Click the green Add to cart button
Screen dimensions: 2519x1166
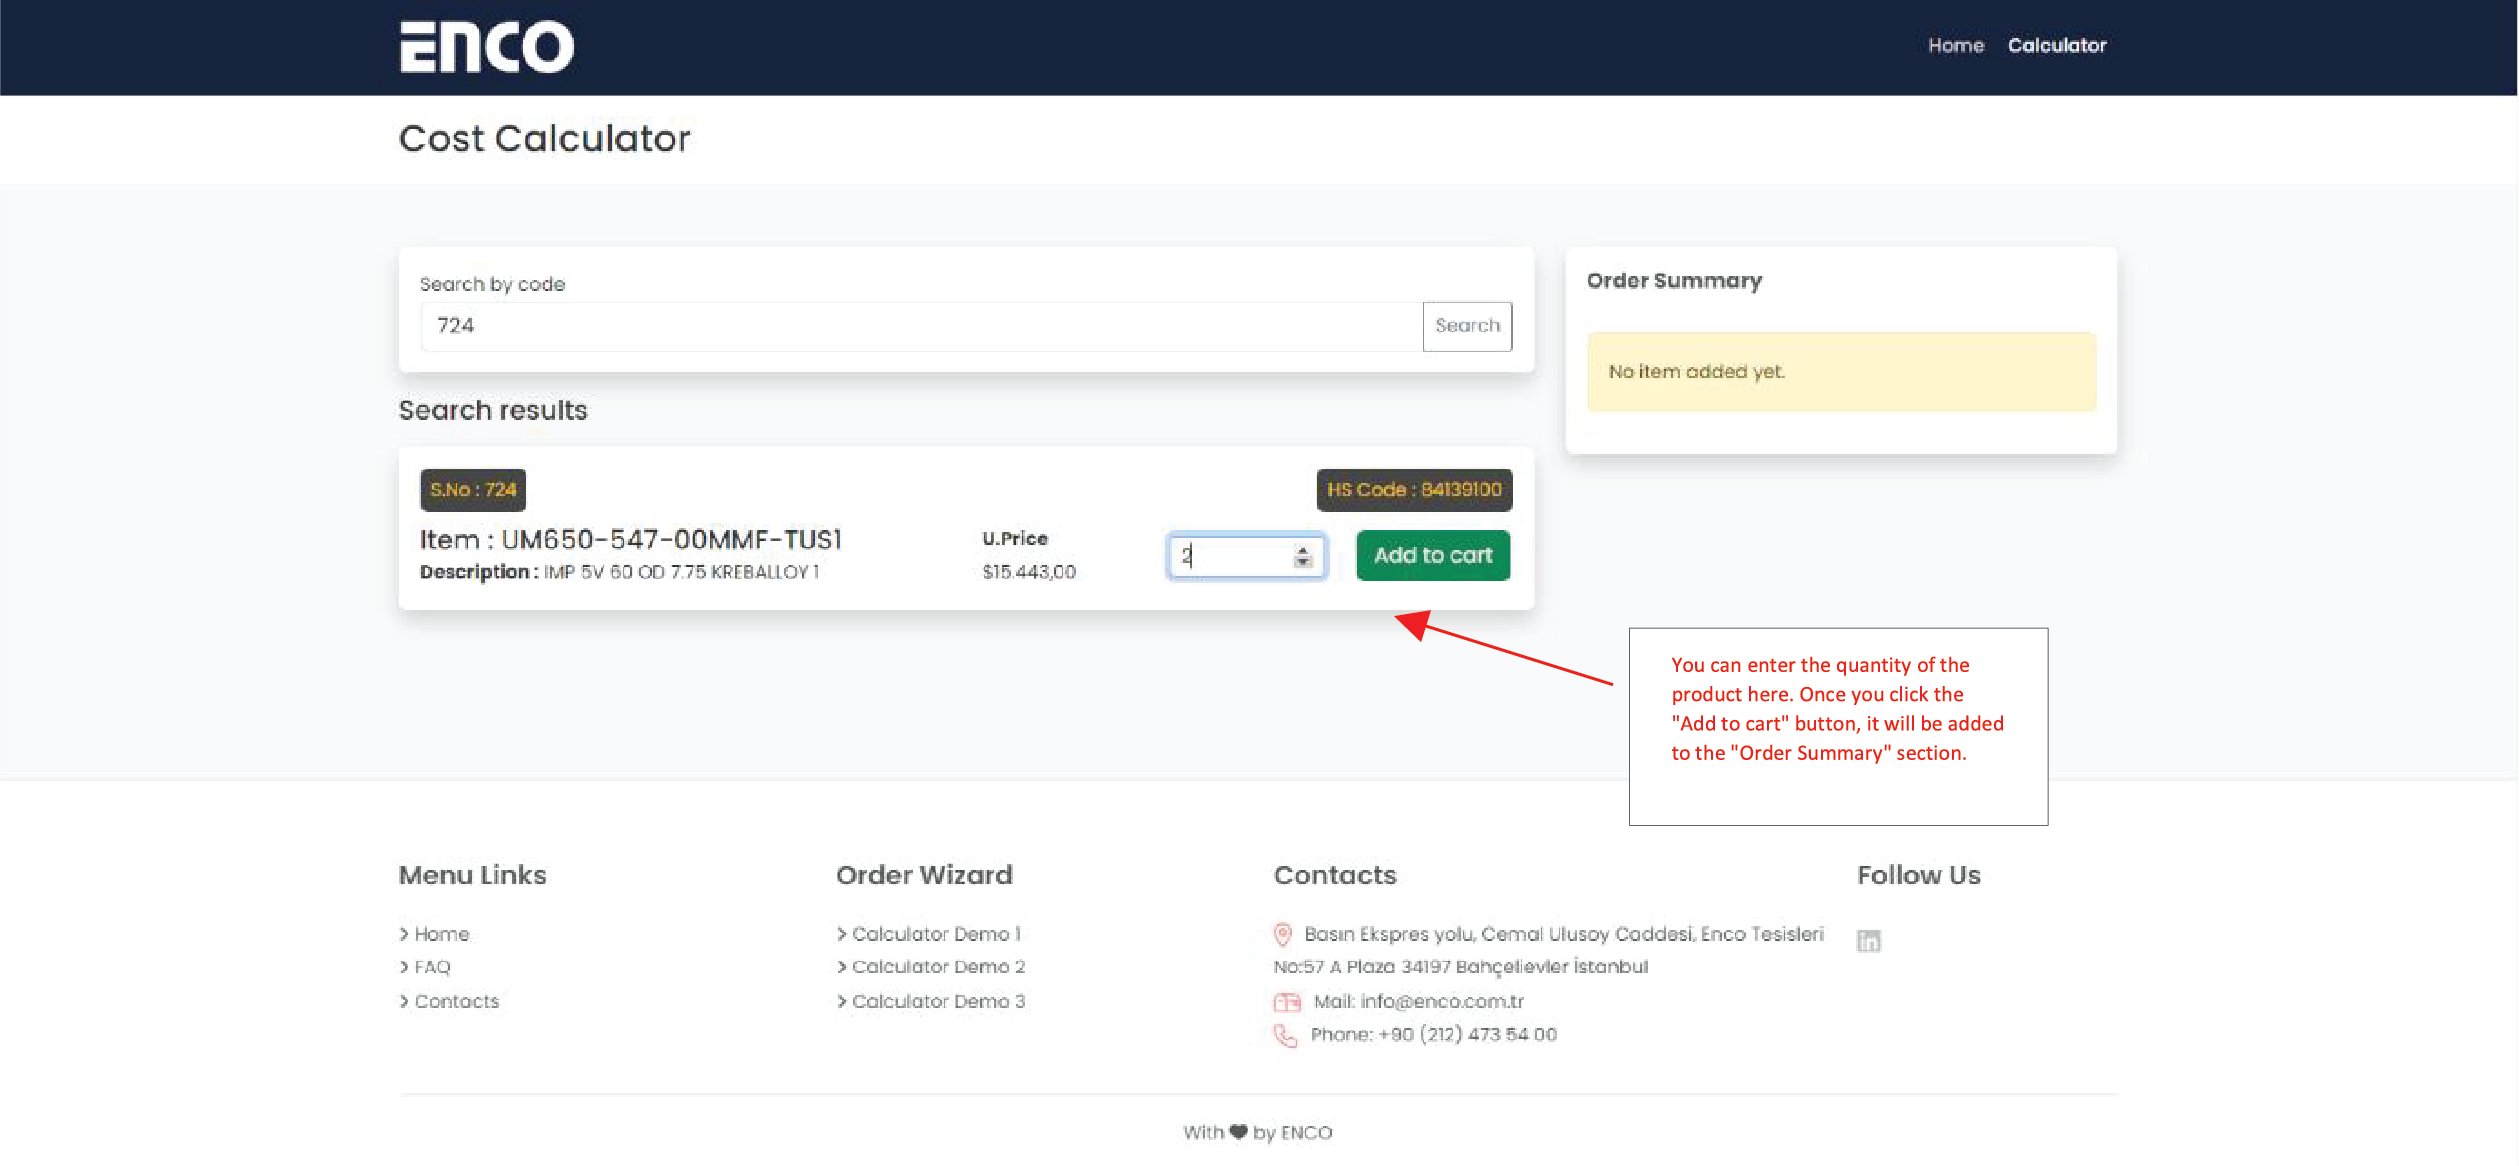(1432, 556)
